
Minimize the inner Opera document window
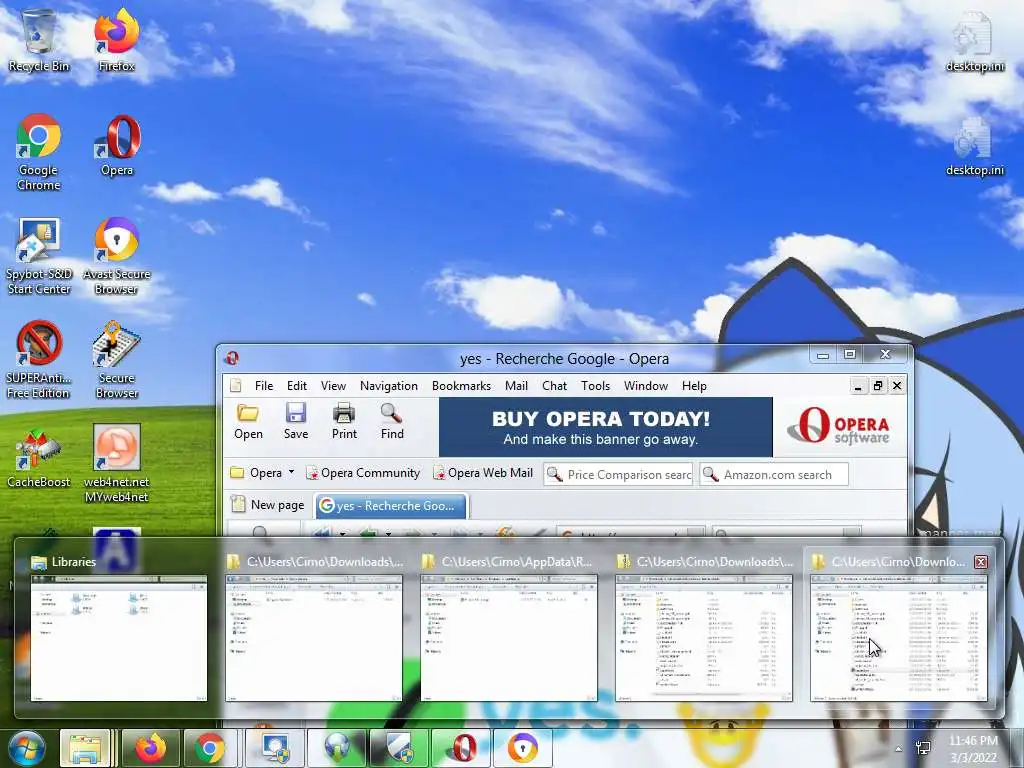click(858, 386)
